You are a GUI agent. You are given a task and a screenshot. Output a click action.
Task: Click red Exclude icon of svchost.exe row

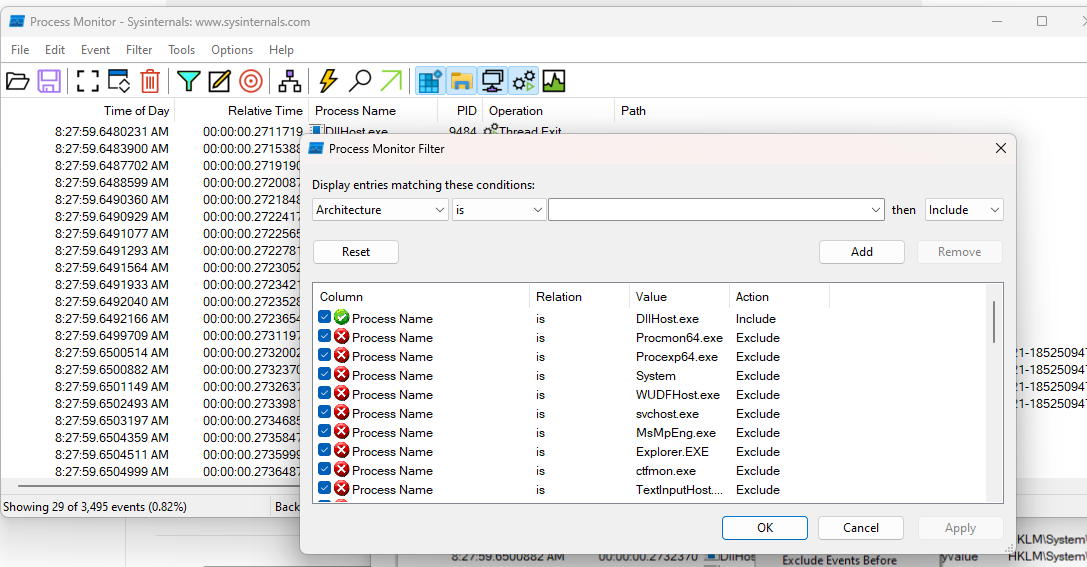pyautogui.click(x=341, y=412)
